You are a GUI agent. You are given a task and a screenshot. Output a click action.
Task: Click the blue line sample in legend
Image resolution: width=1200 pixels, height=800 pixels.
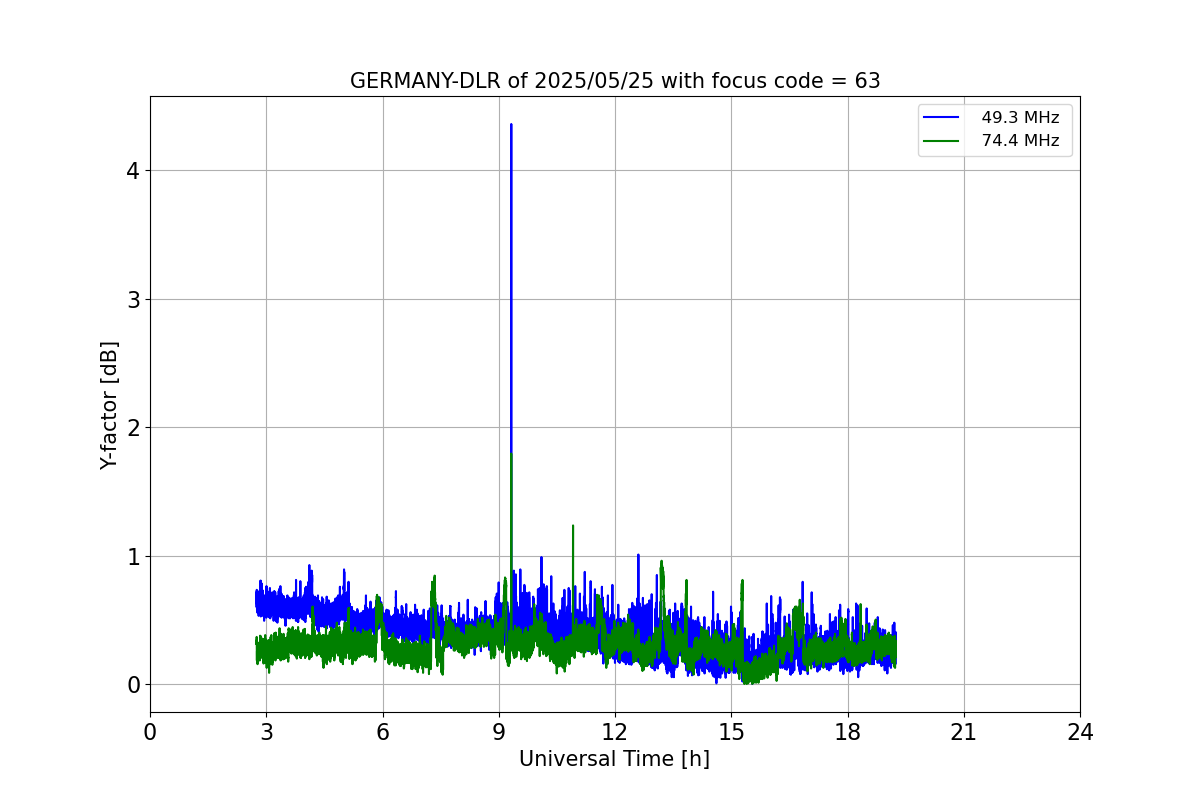pyautogui.click(x=941, y=118)
